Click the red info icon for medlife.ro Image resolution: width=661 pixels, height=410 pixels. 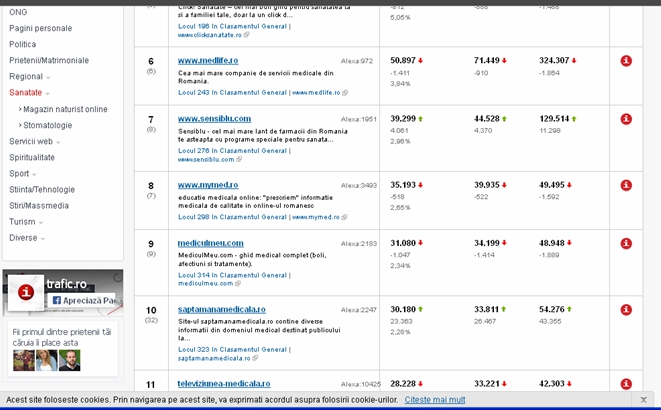(626, 61)
